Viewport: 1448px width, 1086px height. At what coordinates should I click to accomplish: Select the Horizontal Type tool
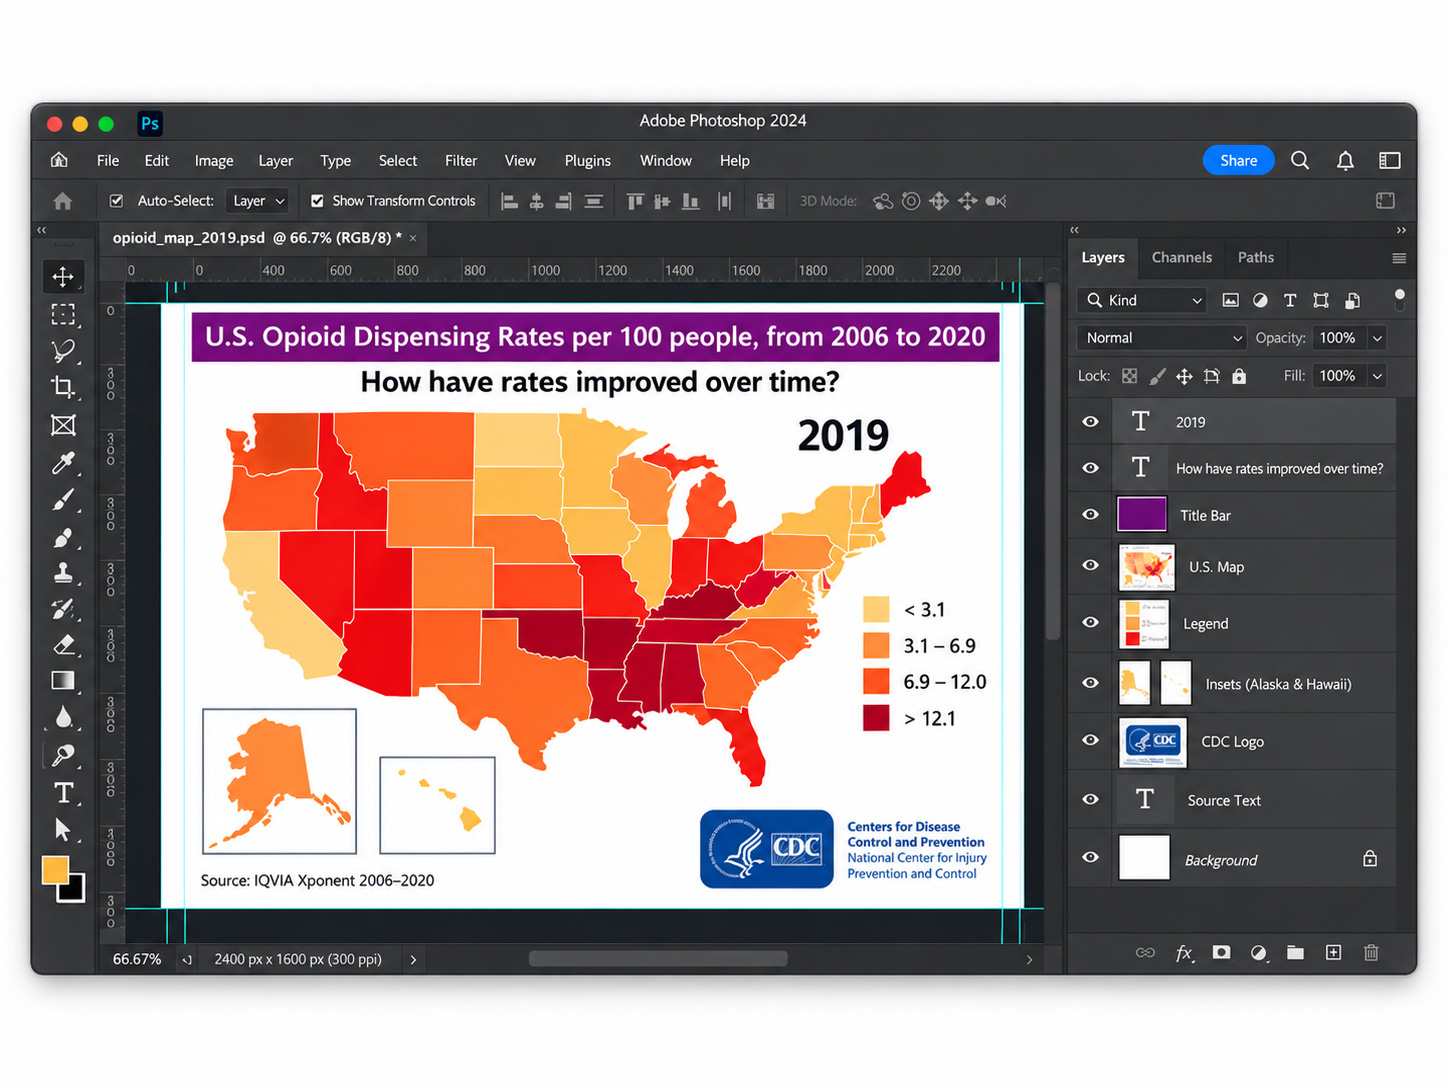(x=63, y=793)
